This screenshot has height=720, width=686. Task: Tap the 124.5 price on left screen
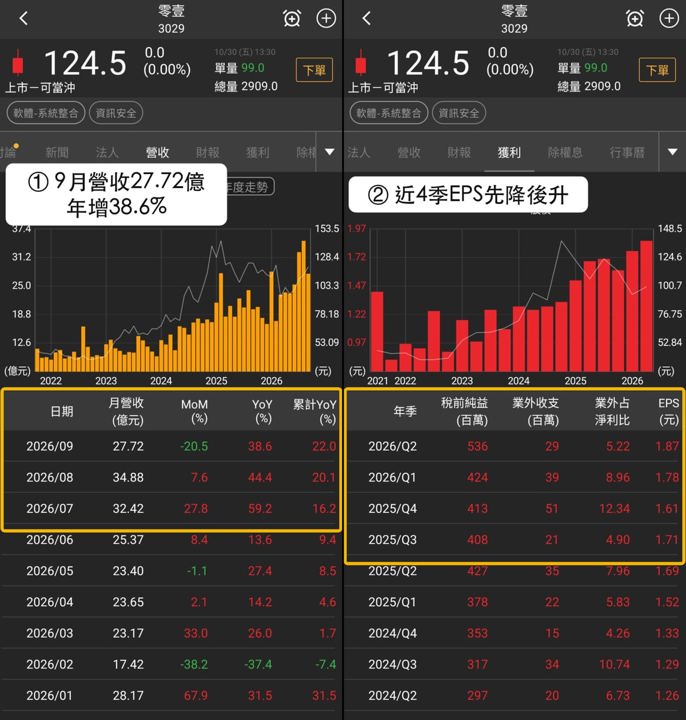pos(85,63)
